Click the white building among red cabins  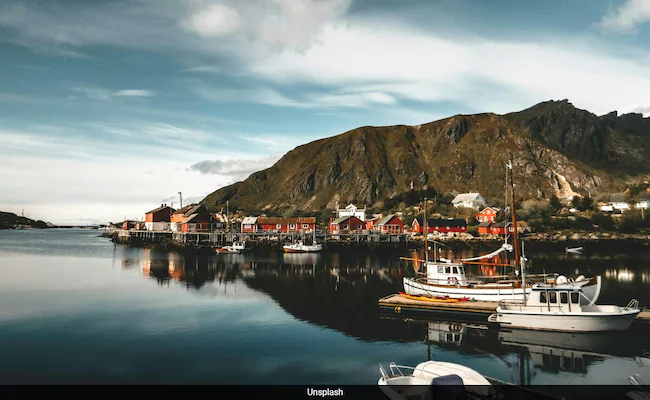pyautogui.click(x=350, y=211)
